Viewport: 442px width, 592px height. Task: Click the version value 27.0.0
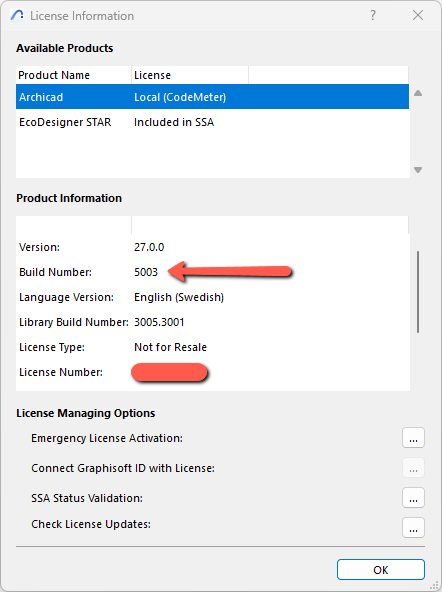coord(149,247)
